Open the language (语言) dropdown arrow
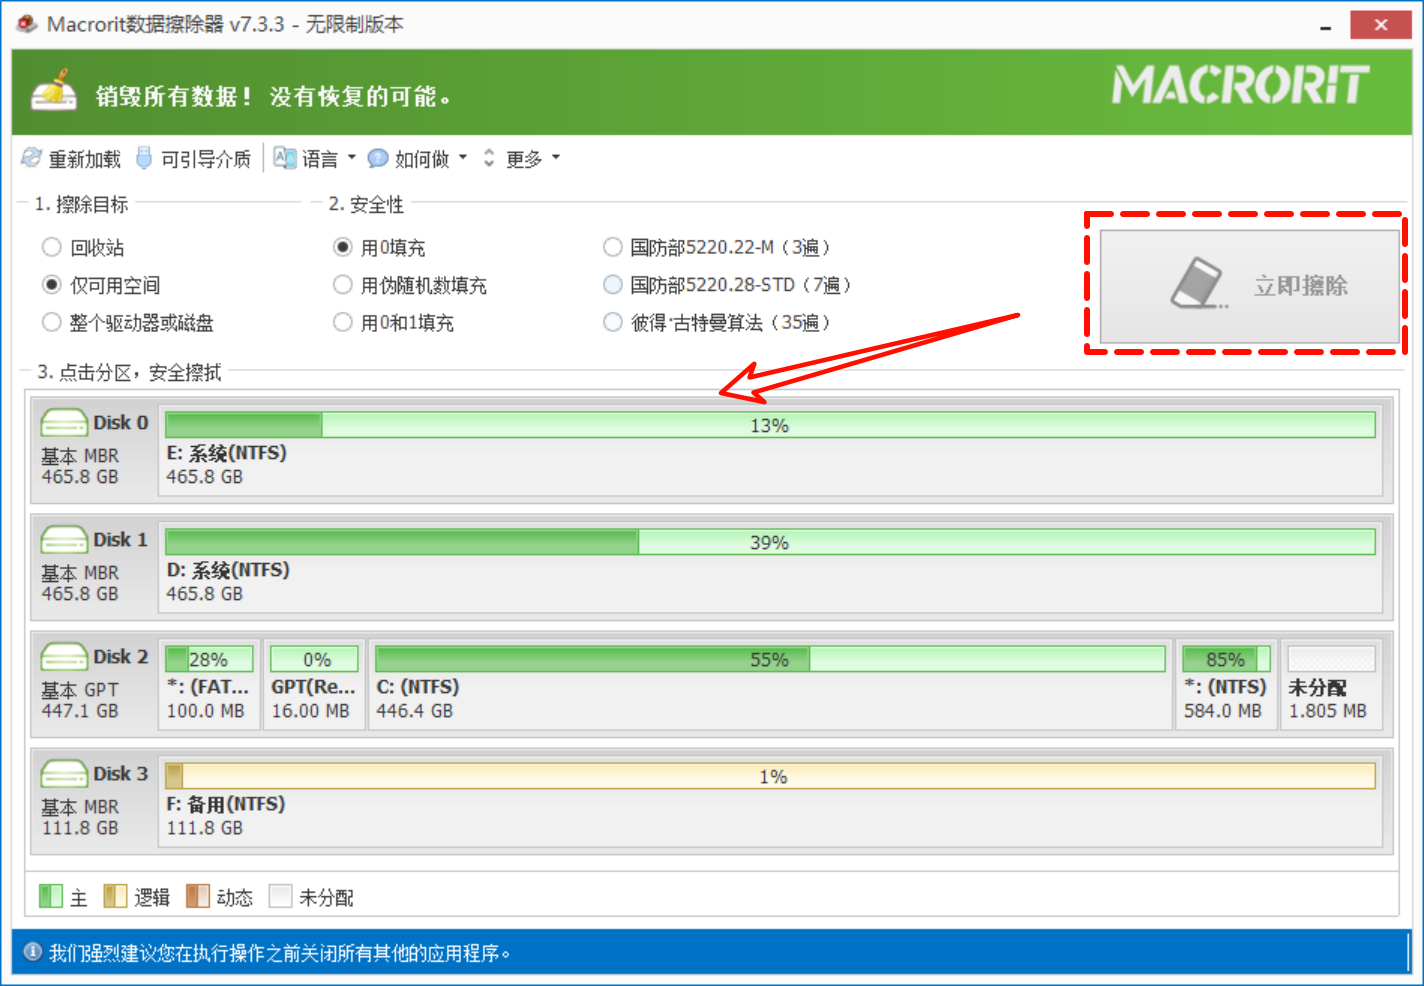This screenshot has width=1424, height=986. pos(351,157)
